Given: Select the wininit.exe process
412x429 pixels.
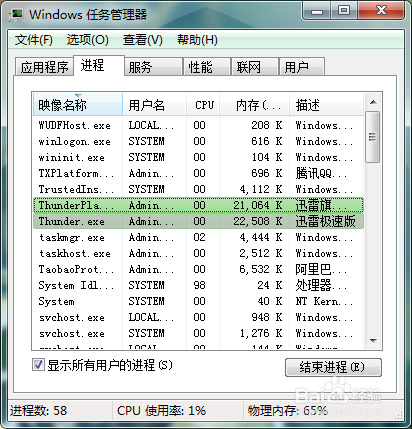Looking at the screenshot, I should [x=198, y=157].
